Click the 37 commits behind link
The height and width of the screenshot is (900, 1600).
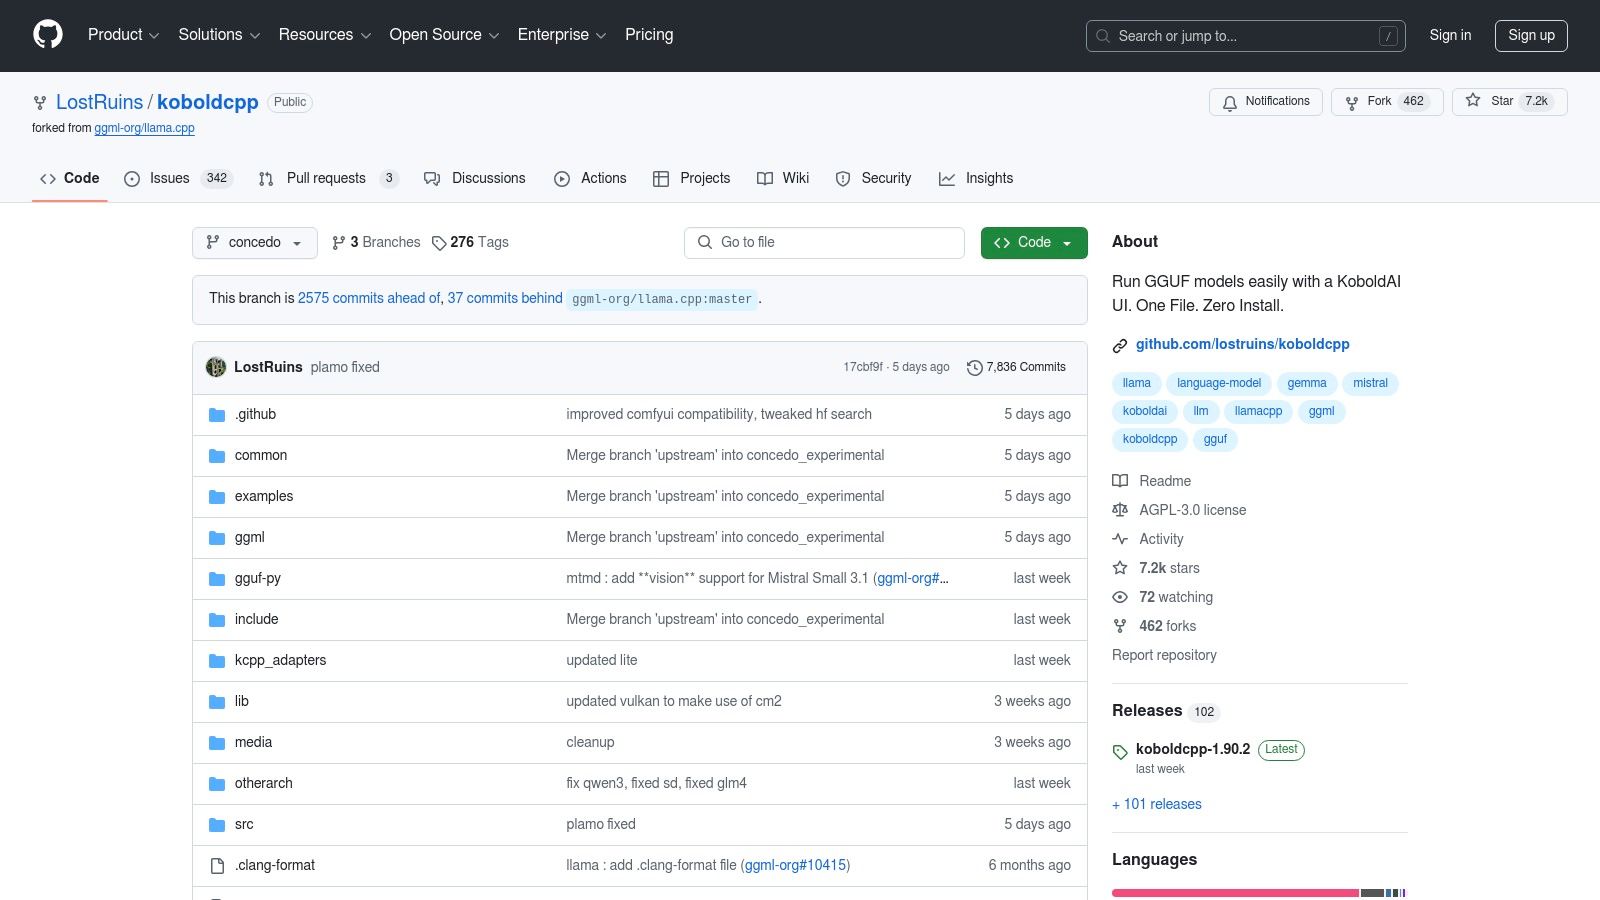point(505,299)
